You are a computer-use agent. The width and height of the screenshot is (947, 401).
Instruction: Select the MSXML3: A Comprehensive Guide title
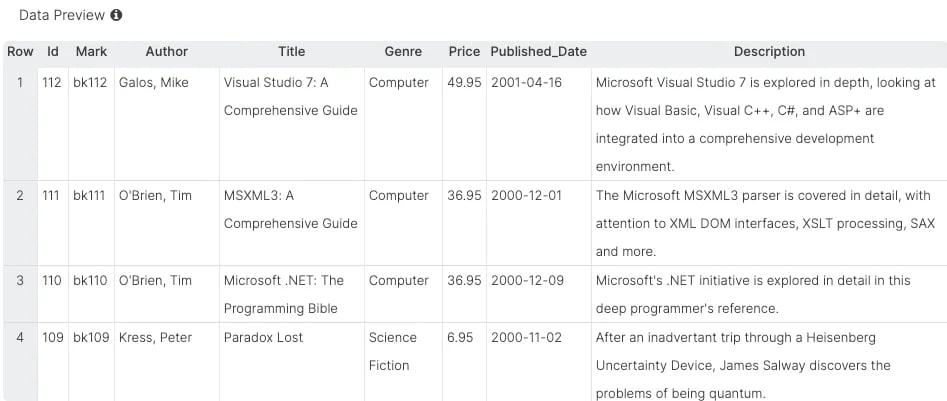291,210
